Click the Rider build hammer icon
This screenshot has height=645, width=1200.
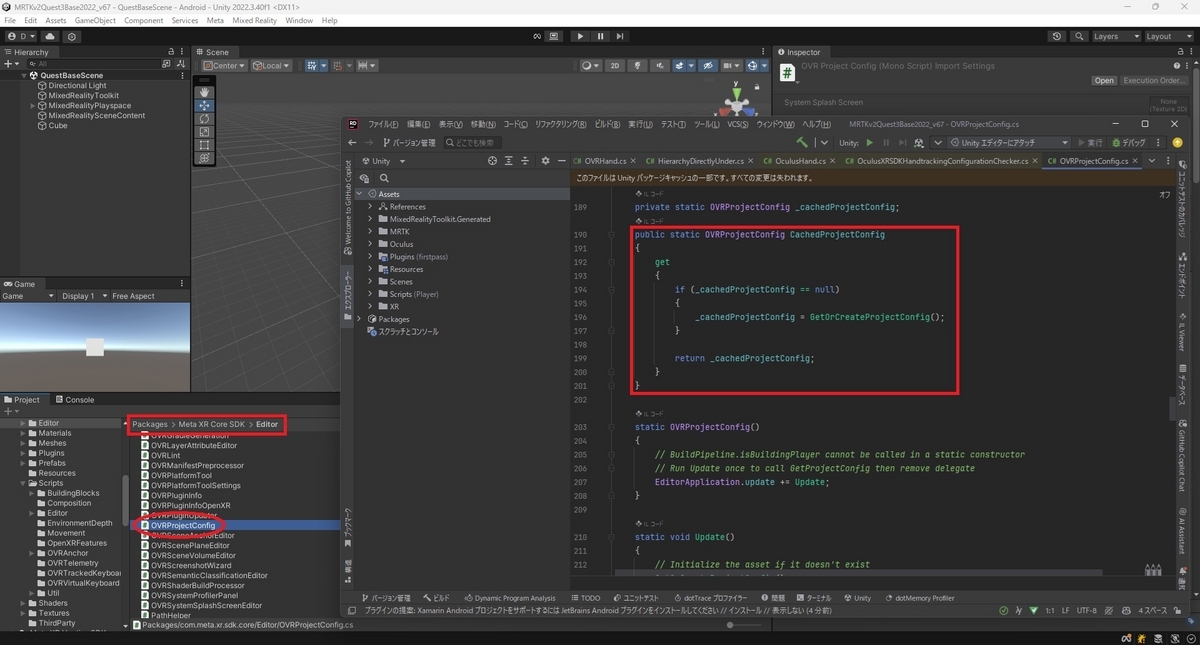point(801,143)
